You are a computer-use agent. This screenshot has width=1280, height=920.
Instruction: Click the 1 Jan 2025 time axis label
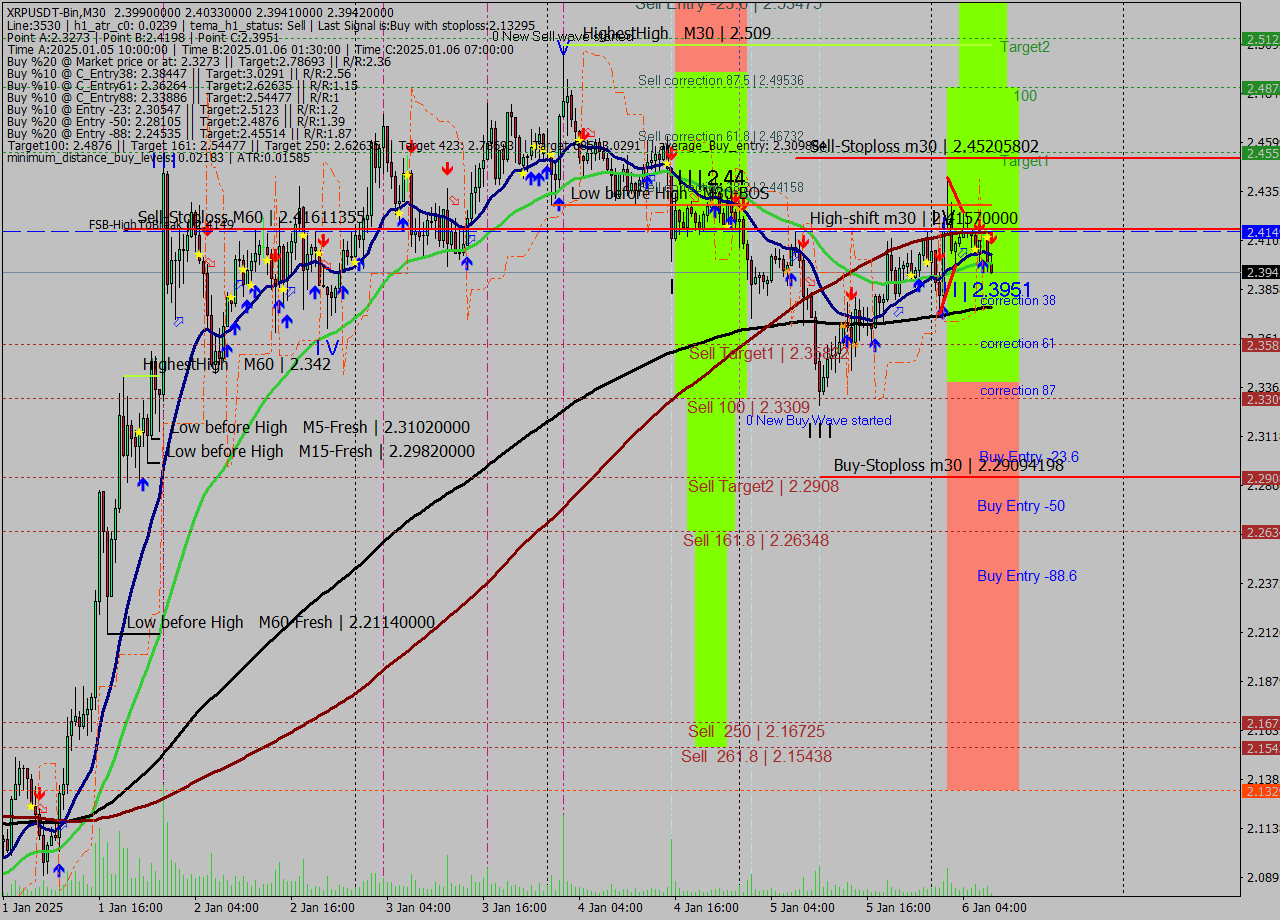coord(32,908)
